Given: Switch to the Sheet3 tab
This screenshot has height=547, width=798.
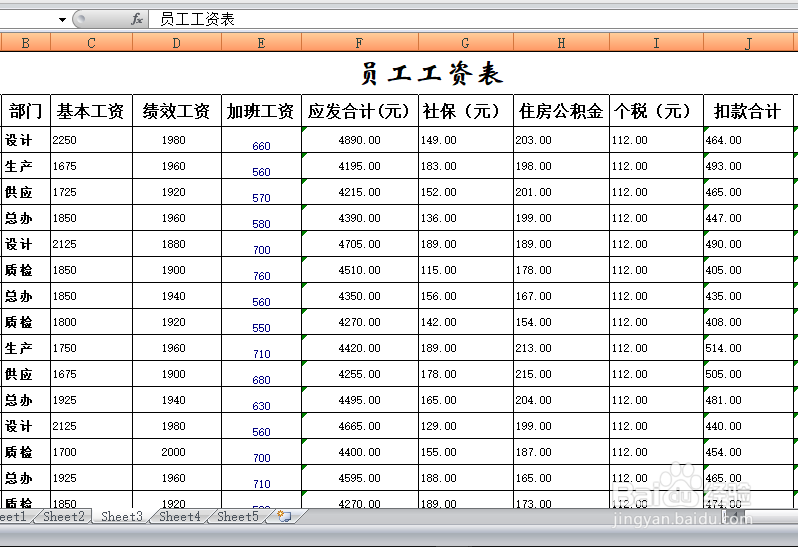Looking at the screenshot, I should (x=122, y=516).
